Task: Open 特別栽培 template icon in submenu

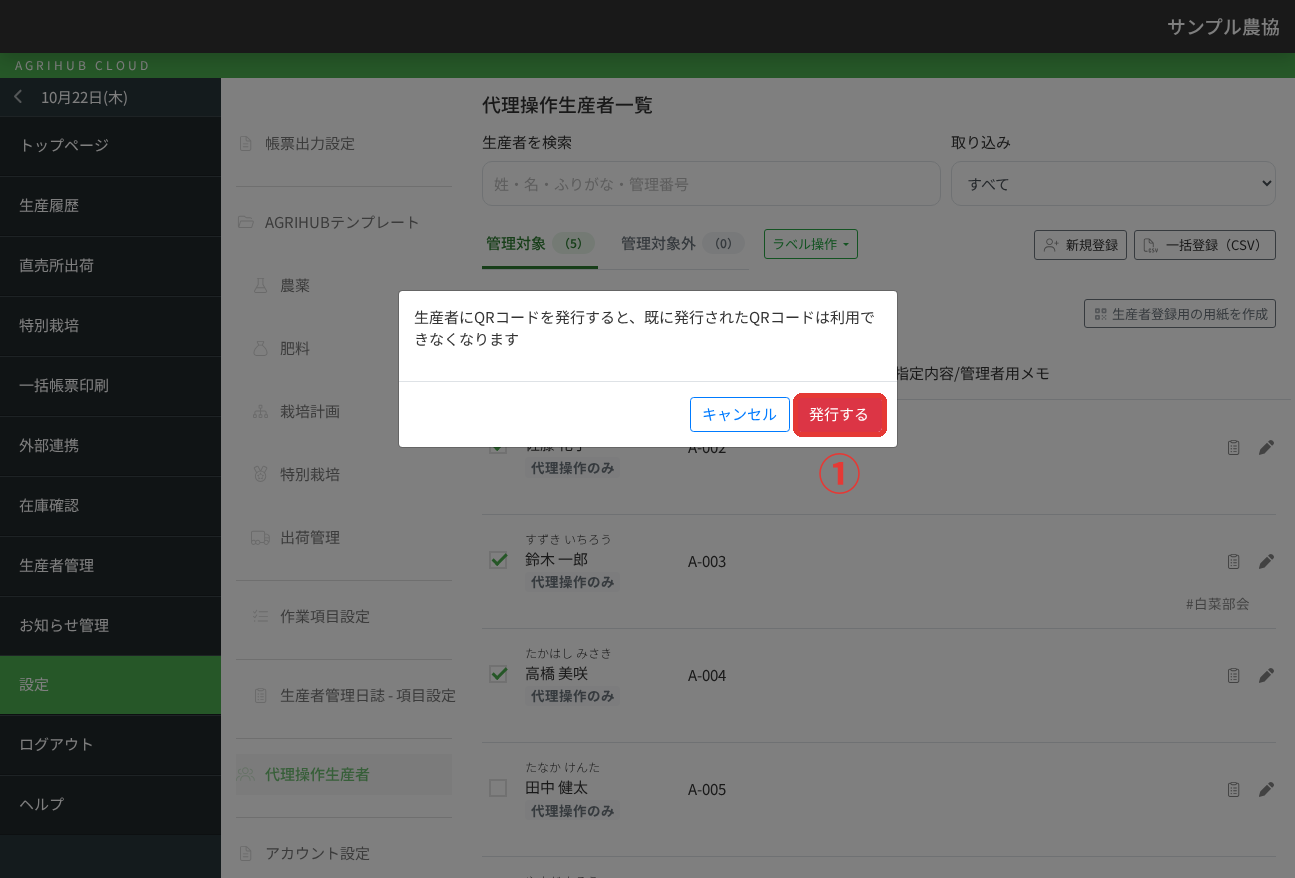Action: click(260, 475)
